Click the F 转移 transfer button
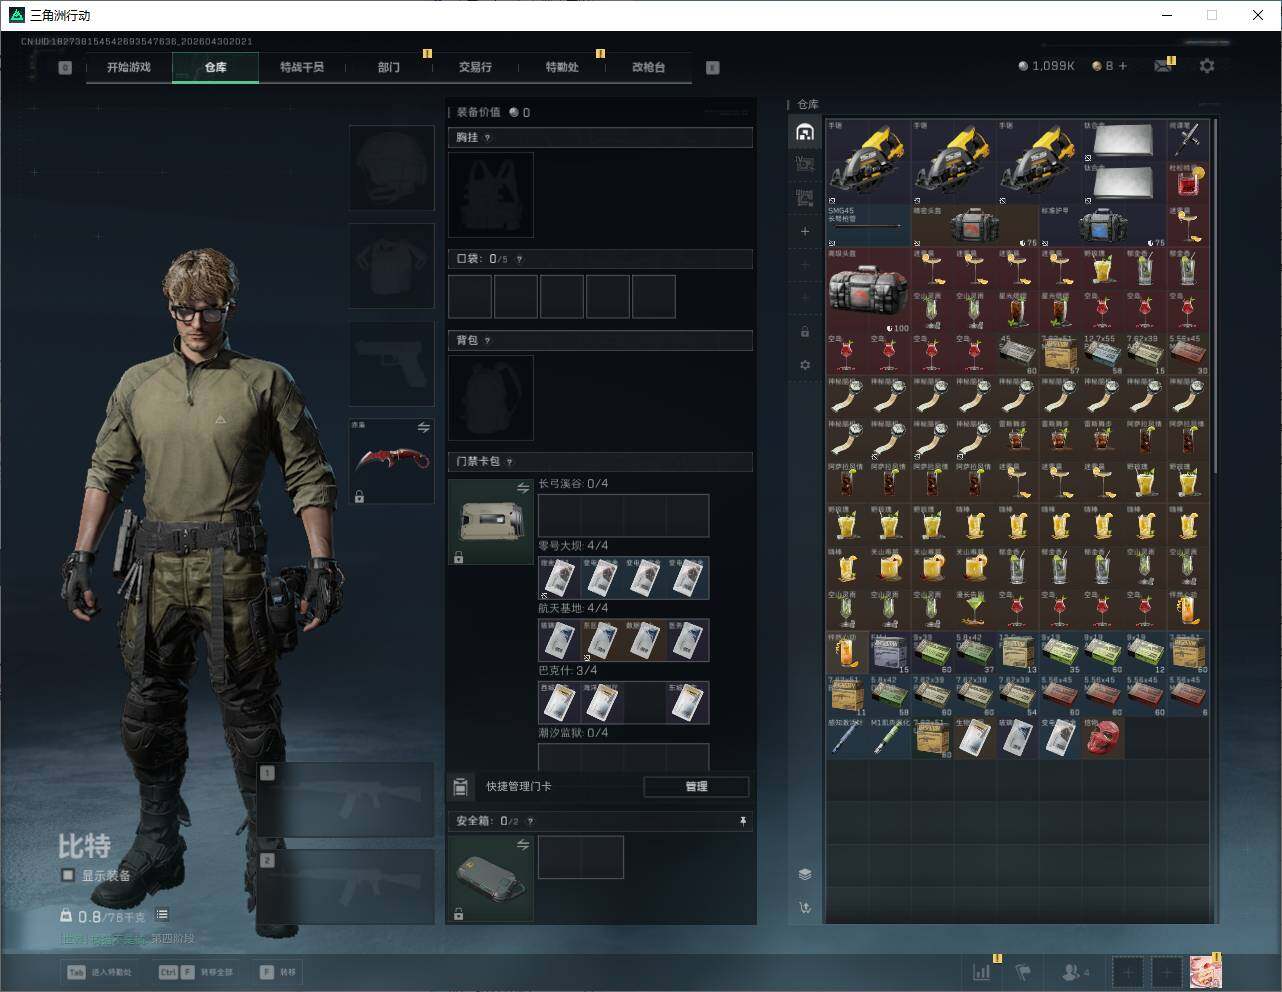 [278, 972]
